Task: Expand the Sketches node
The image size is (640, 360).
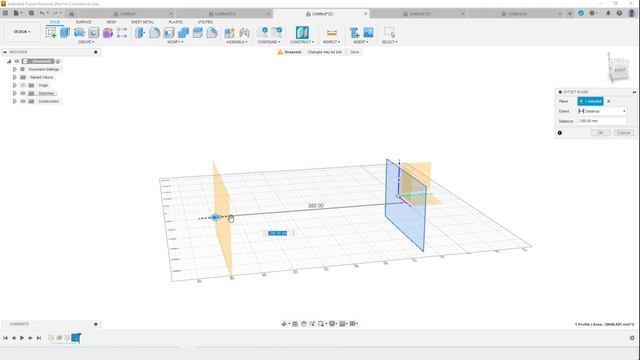Action: 15,93
